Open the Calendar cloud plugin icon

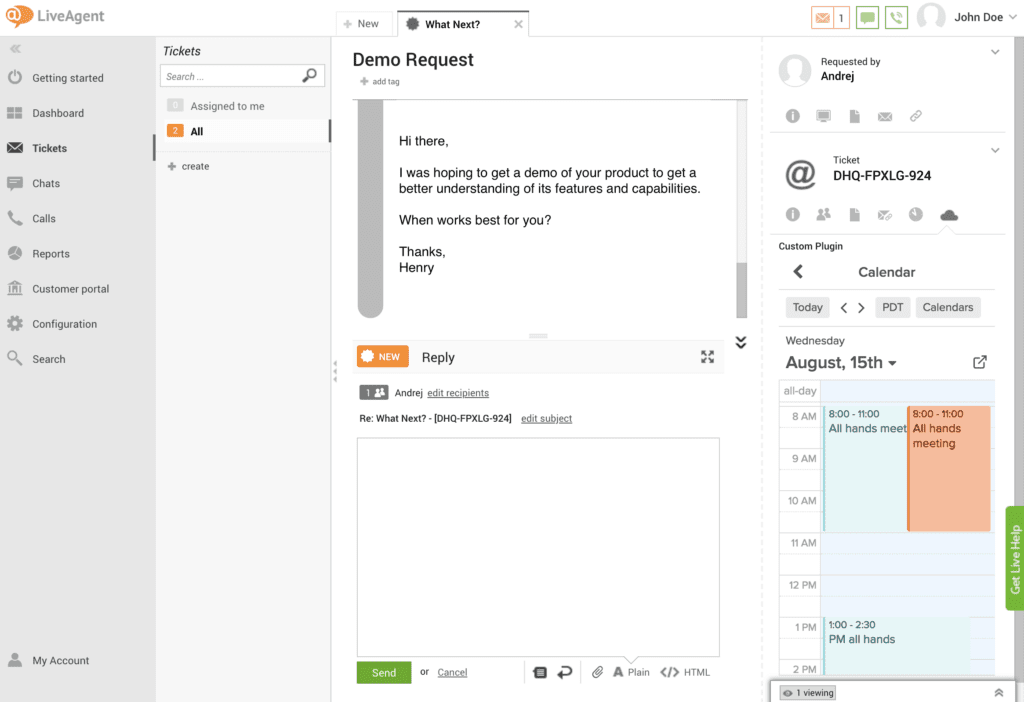point(948,214)
